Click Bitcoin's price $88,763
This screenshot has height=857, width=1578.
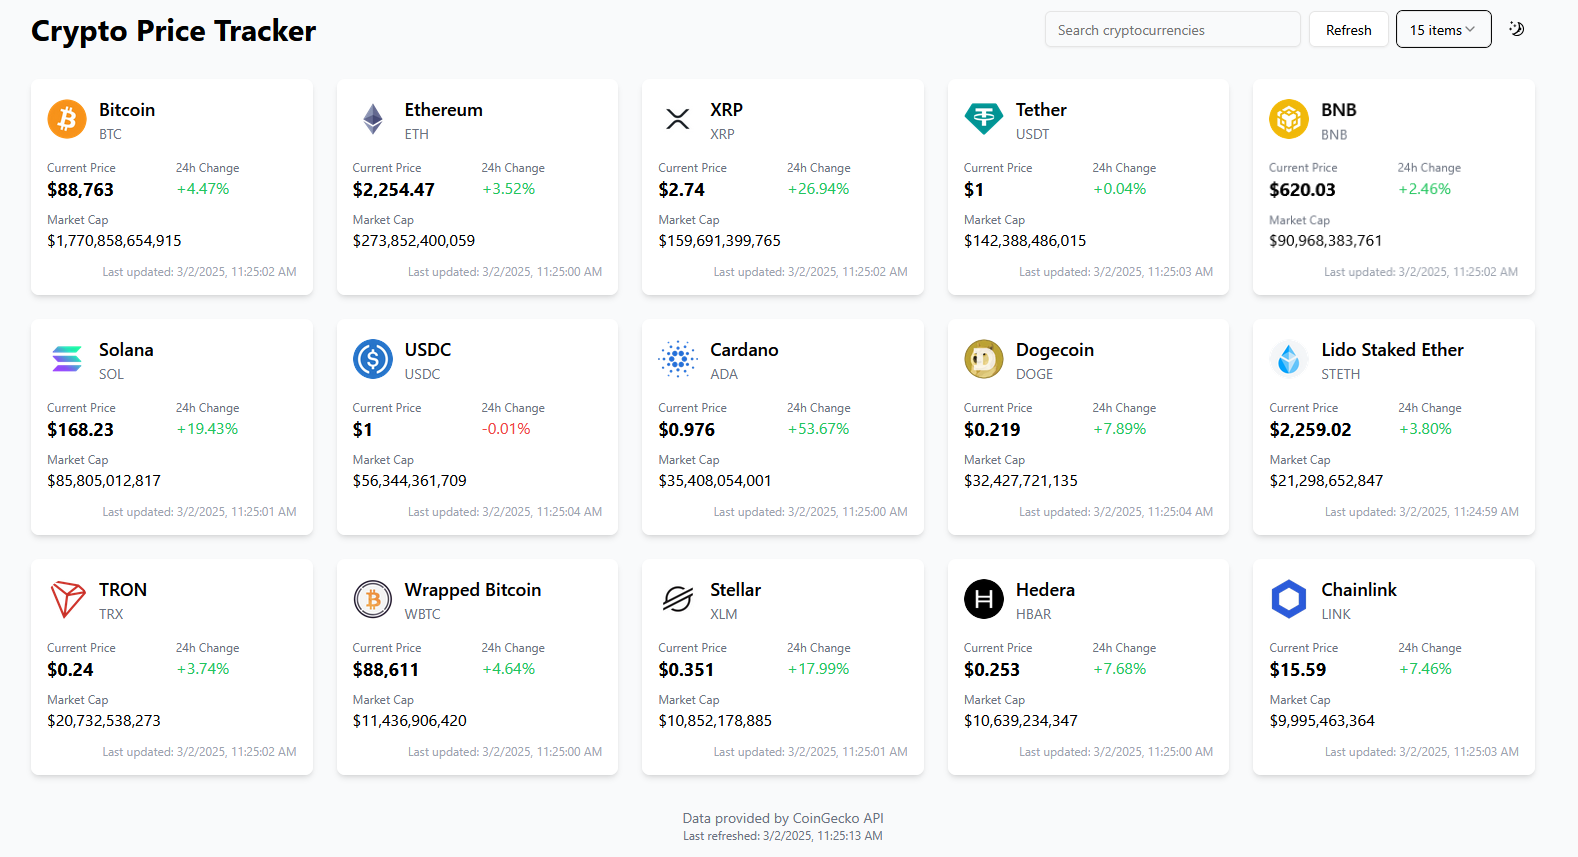(80, 190)
